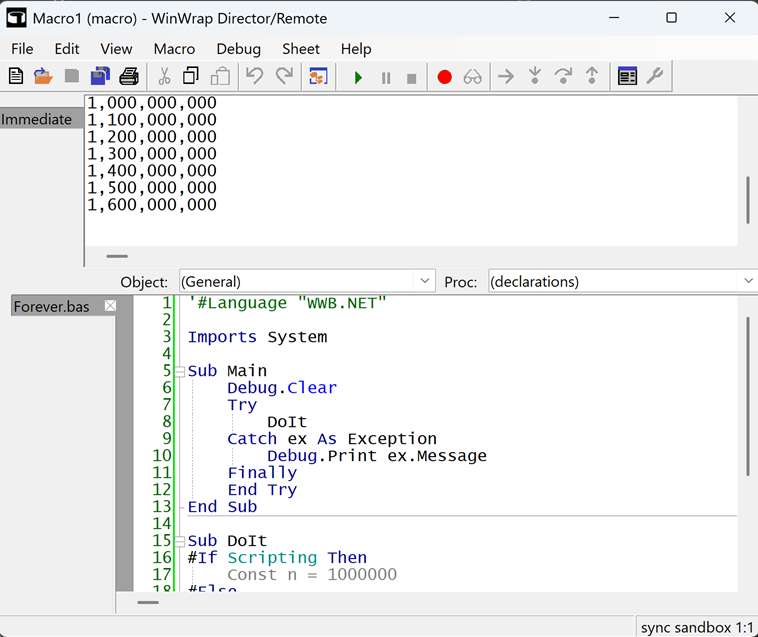The image size is (758, 637).
Task: Open a file with the folder icon
Action: [x=43, y=76]
